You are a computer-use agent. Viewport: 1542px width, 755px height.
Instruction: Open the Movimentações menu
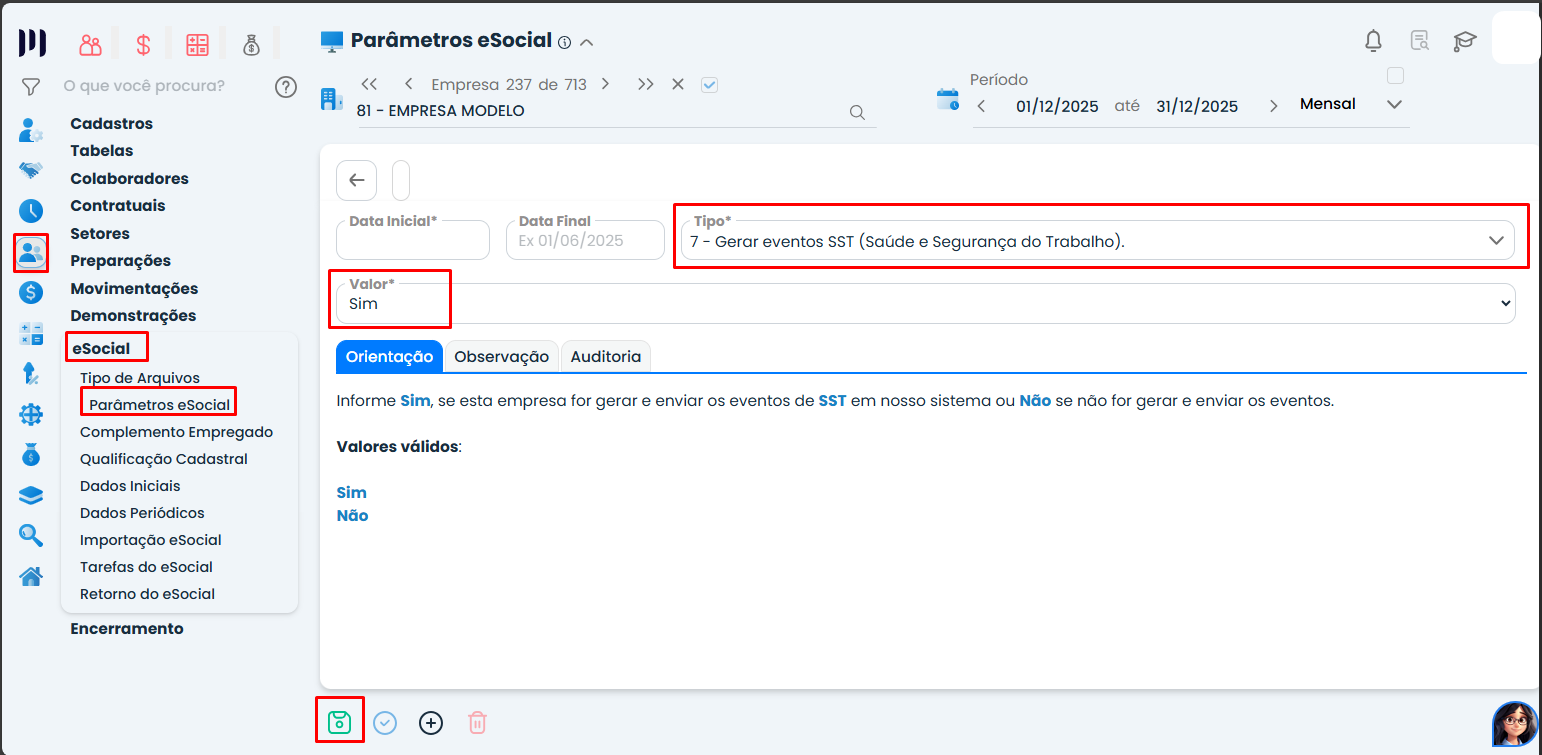[134, 289]
